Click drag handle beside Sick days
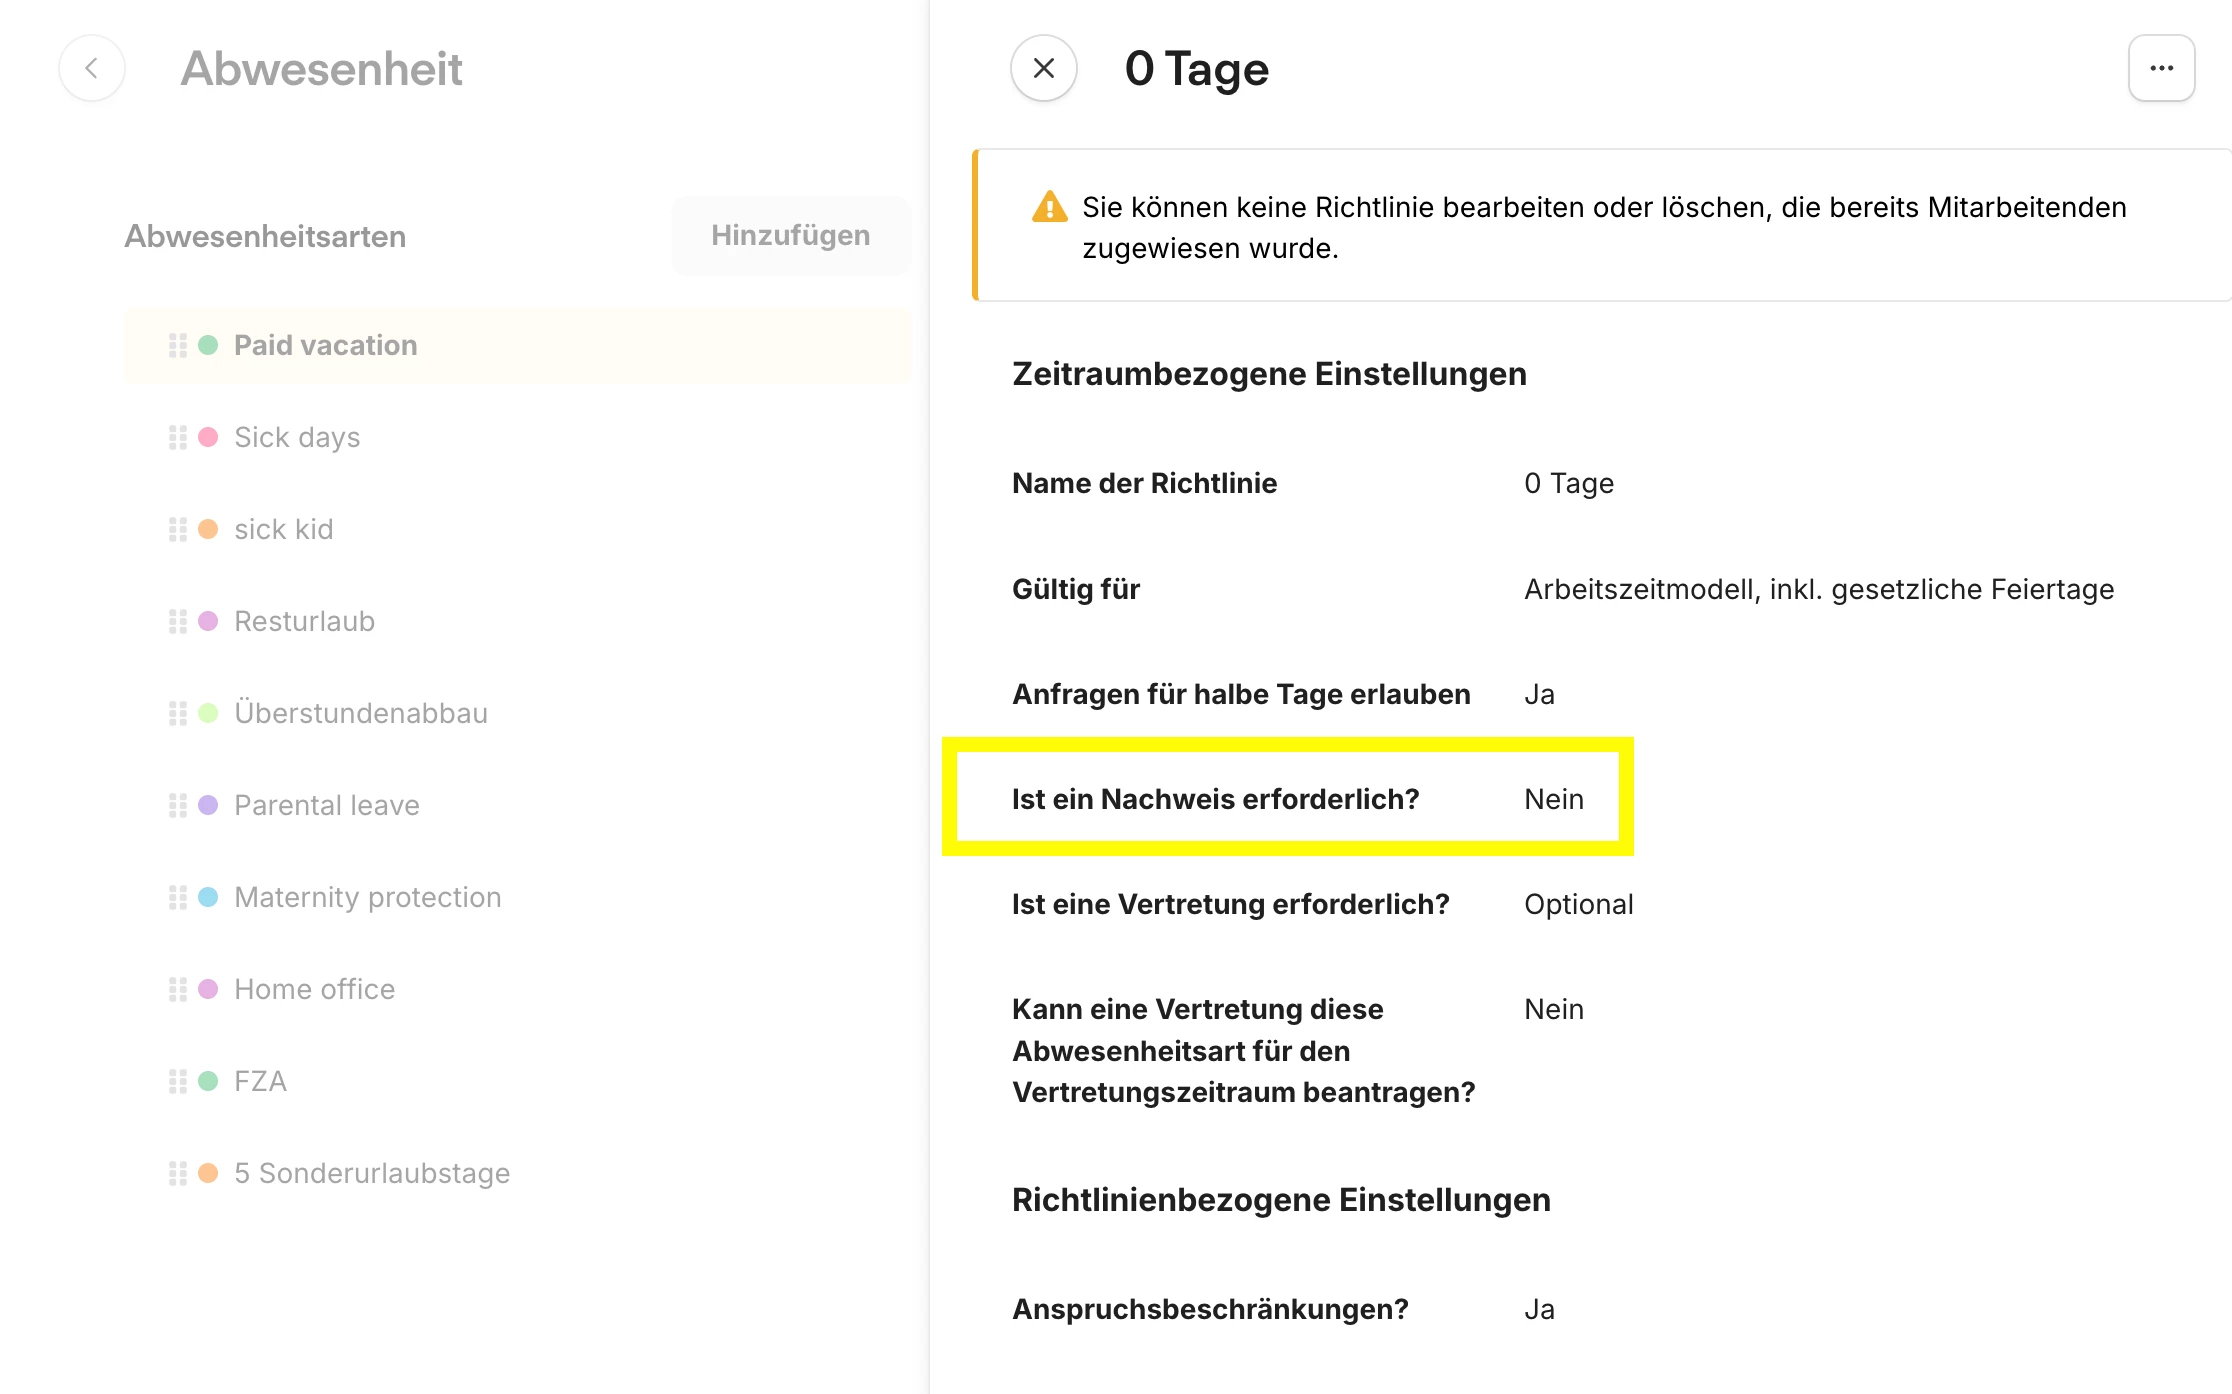2232x1394 pixels. (x=178, y=437)
